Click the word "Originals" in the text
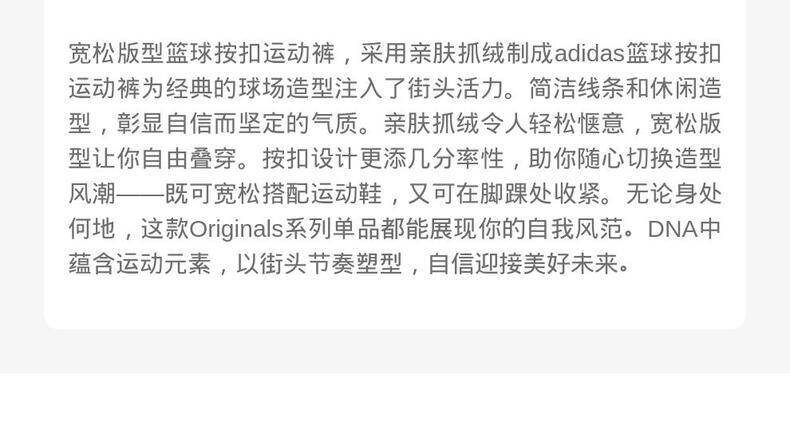Viewport: 790px width, 445px height. (236, 229)
